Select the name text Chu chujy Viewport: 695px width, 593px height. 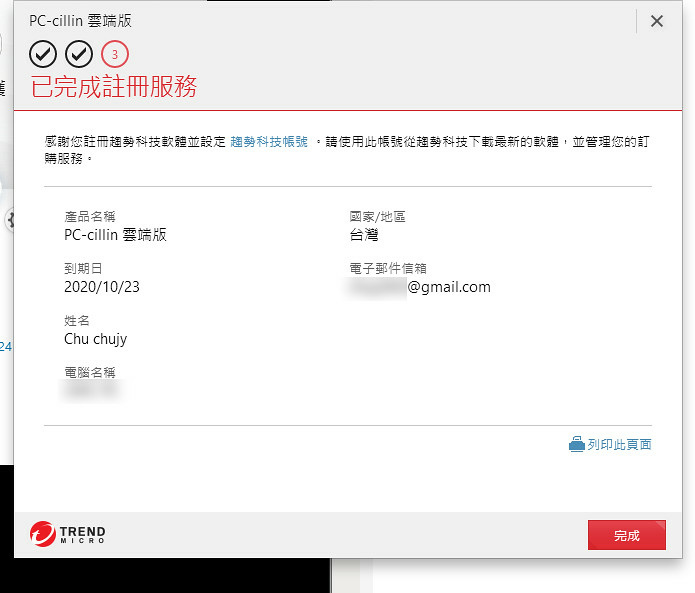[95, 339]
